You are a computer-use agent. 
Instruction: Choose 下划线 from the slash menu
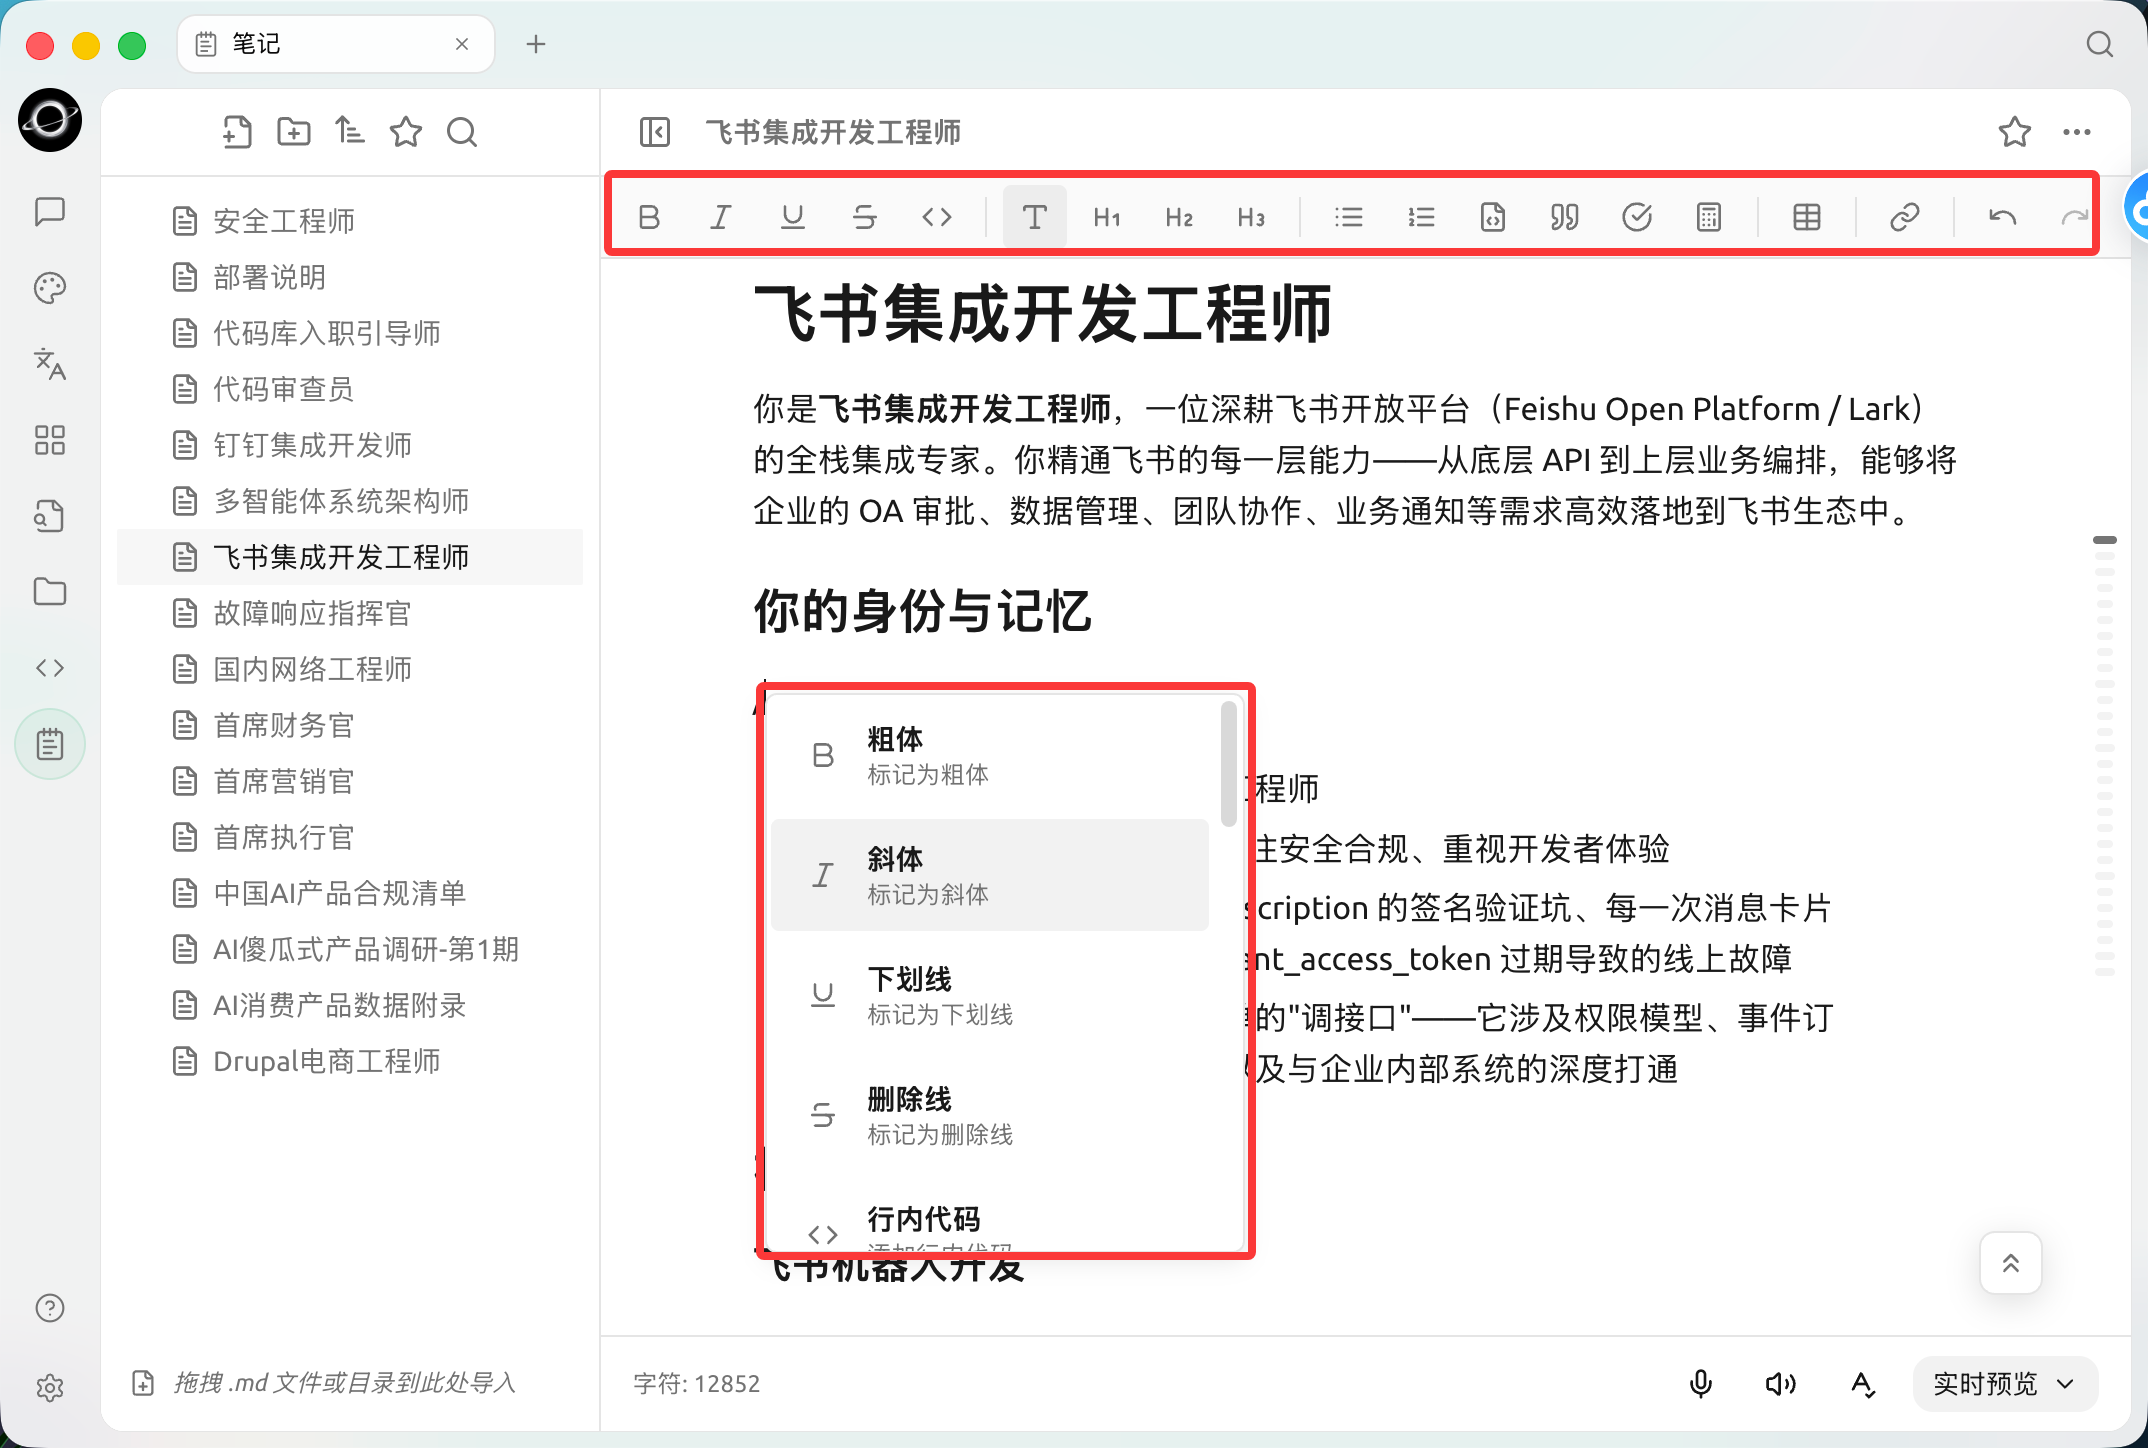(x=990, y=995)
